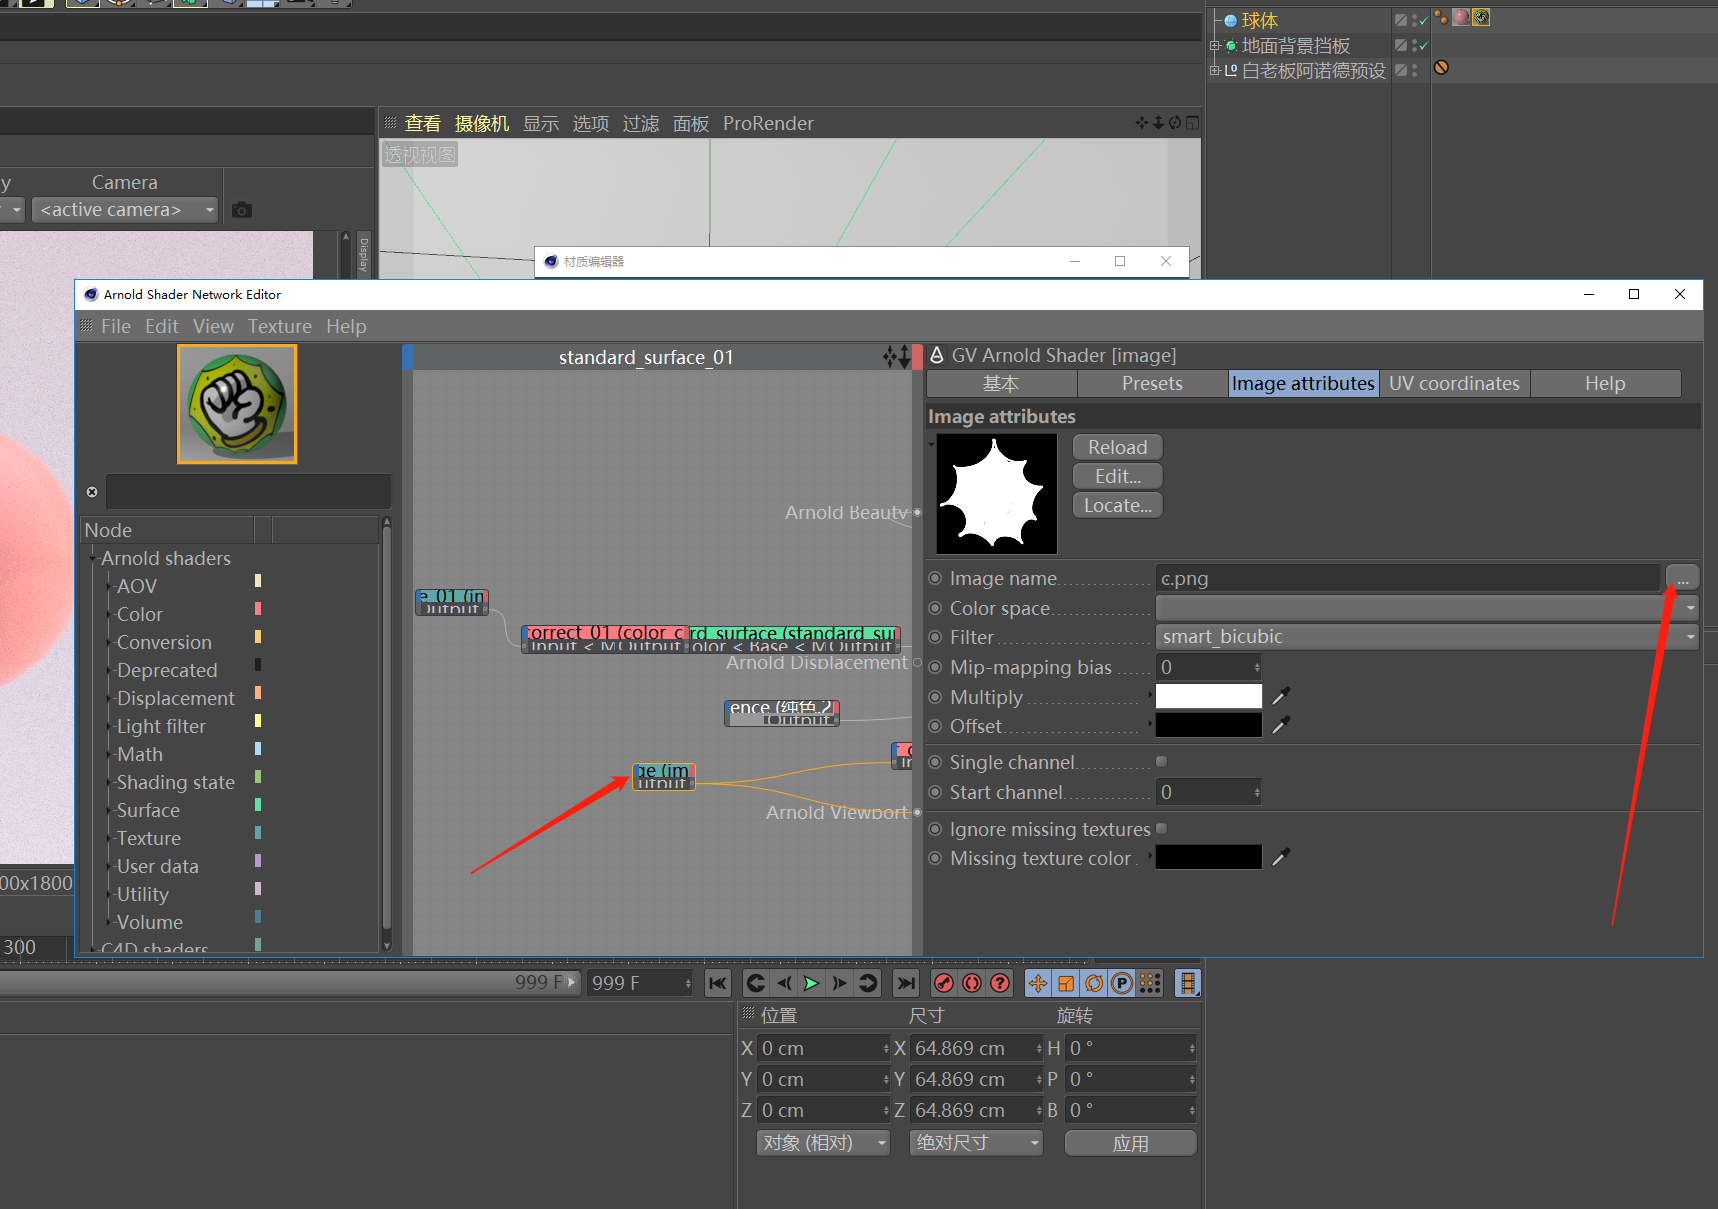This screenshot has height=1209, width=1718.
Task: Step to the previous frame
Action: pos(784,983)
